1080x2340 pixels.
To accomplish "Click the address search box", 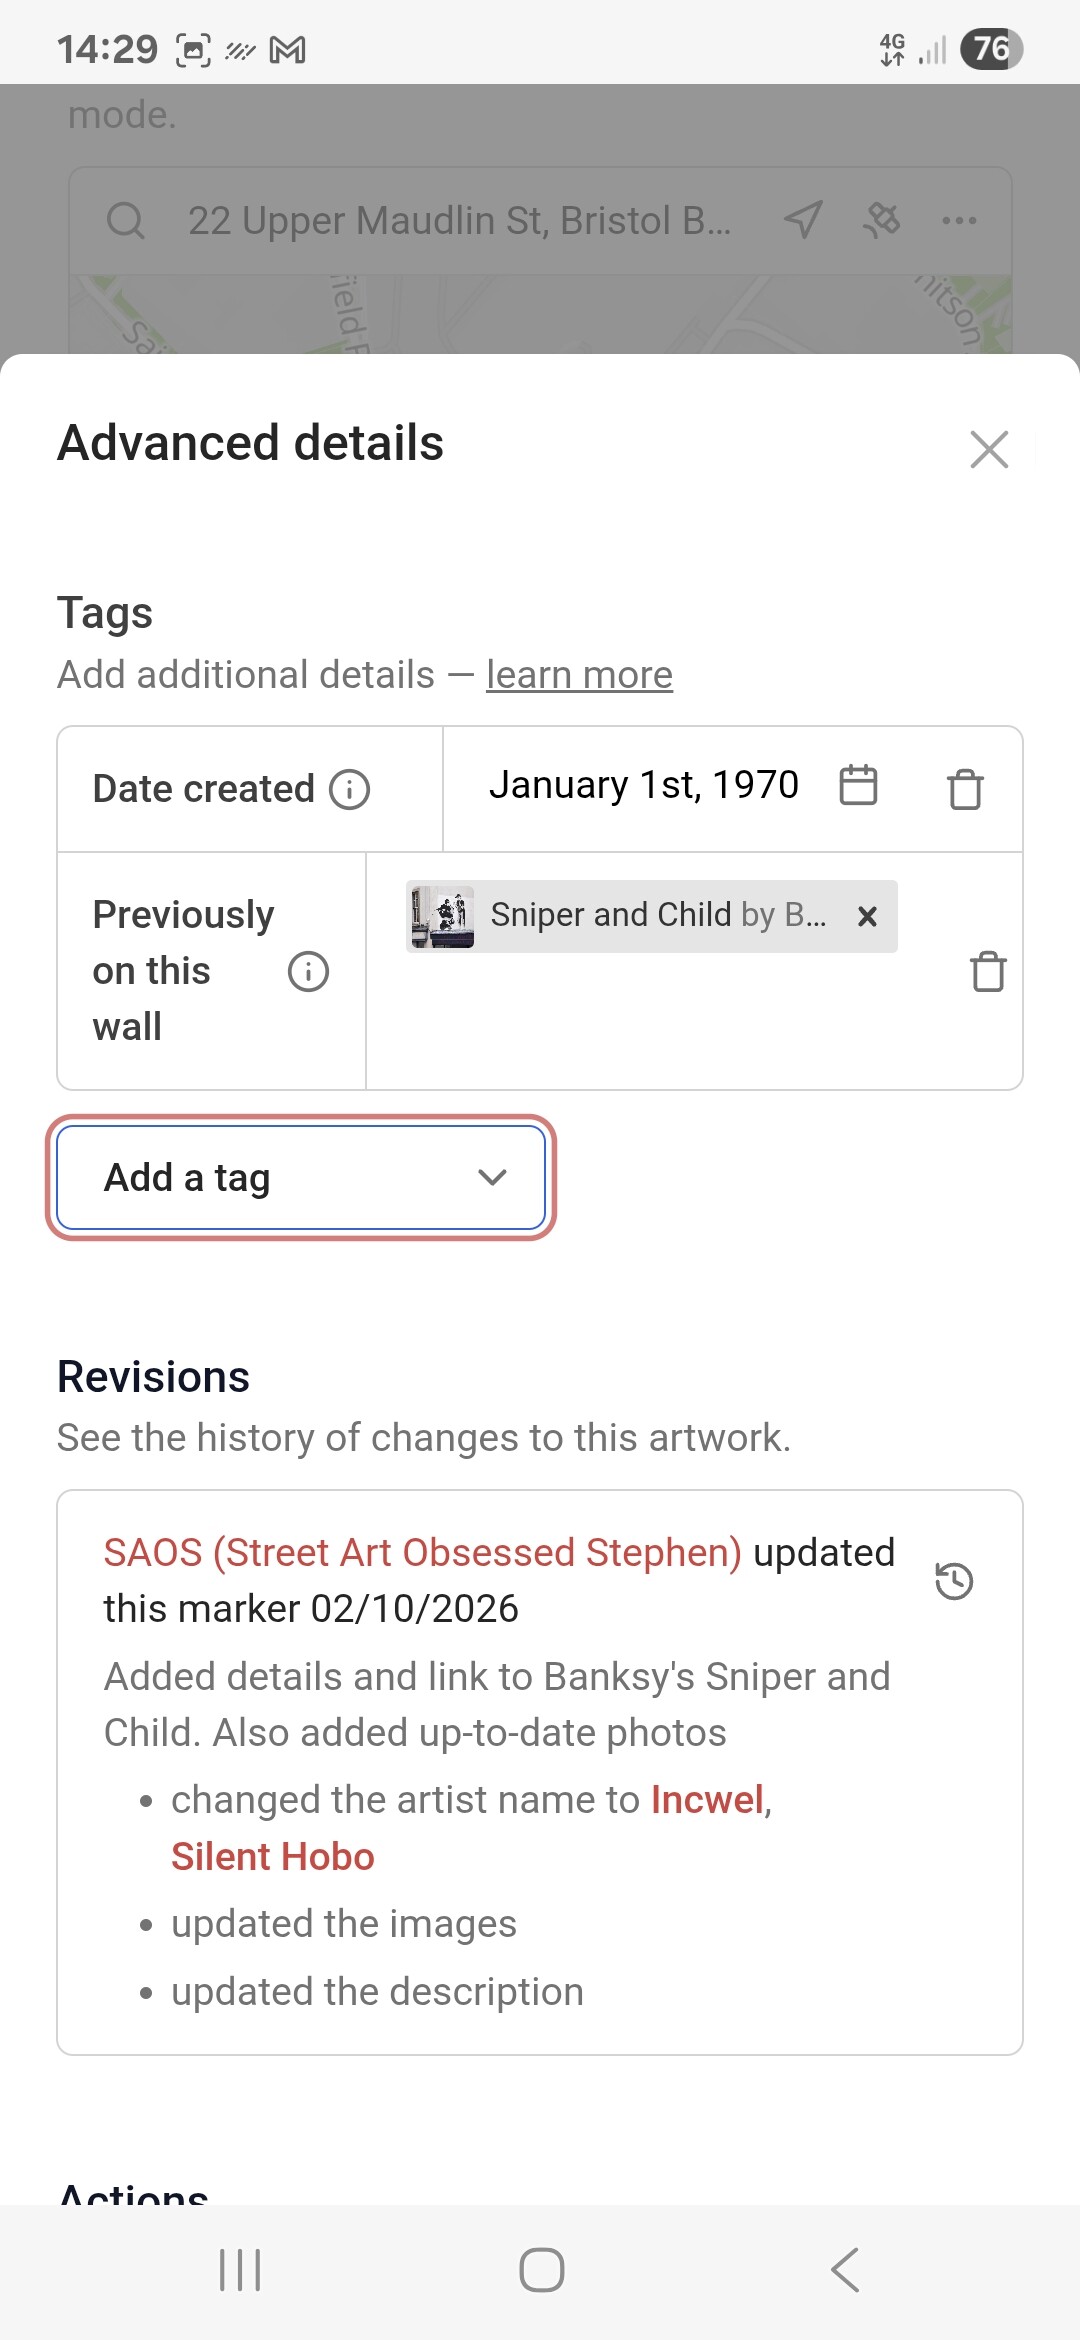I will [458, 221].
